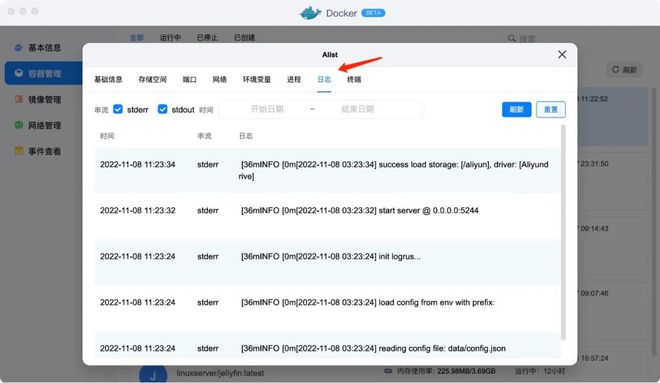The width and height of the screenshot is (660, 383).
Task: Select the log row 'init logrus...'
Action: point(327,262)
